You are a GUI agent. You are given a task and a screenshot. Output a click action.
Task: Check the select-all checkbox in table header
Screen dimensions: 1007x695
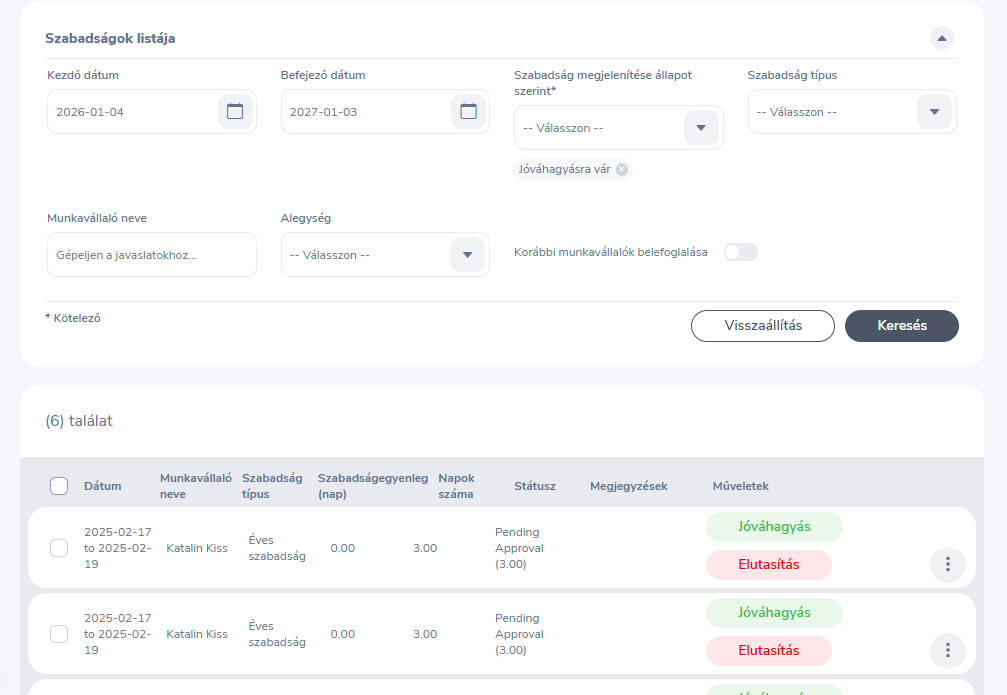(59, 486)
